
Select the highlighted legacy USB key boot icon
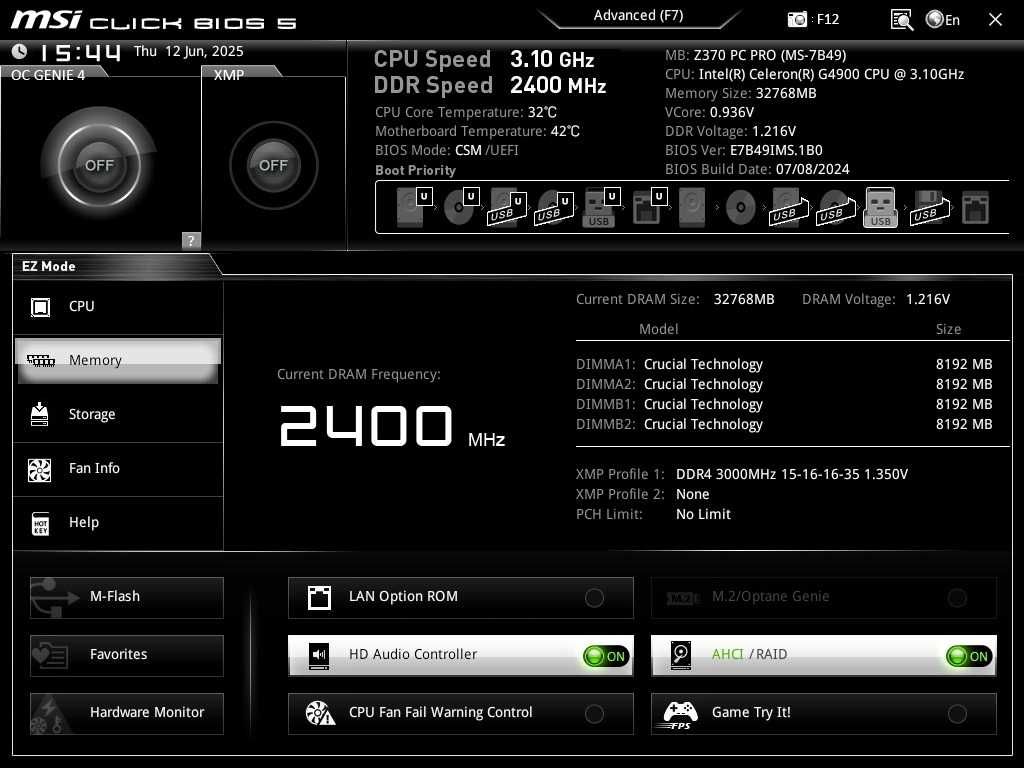[x=880, y=208]
